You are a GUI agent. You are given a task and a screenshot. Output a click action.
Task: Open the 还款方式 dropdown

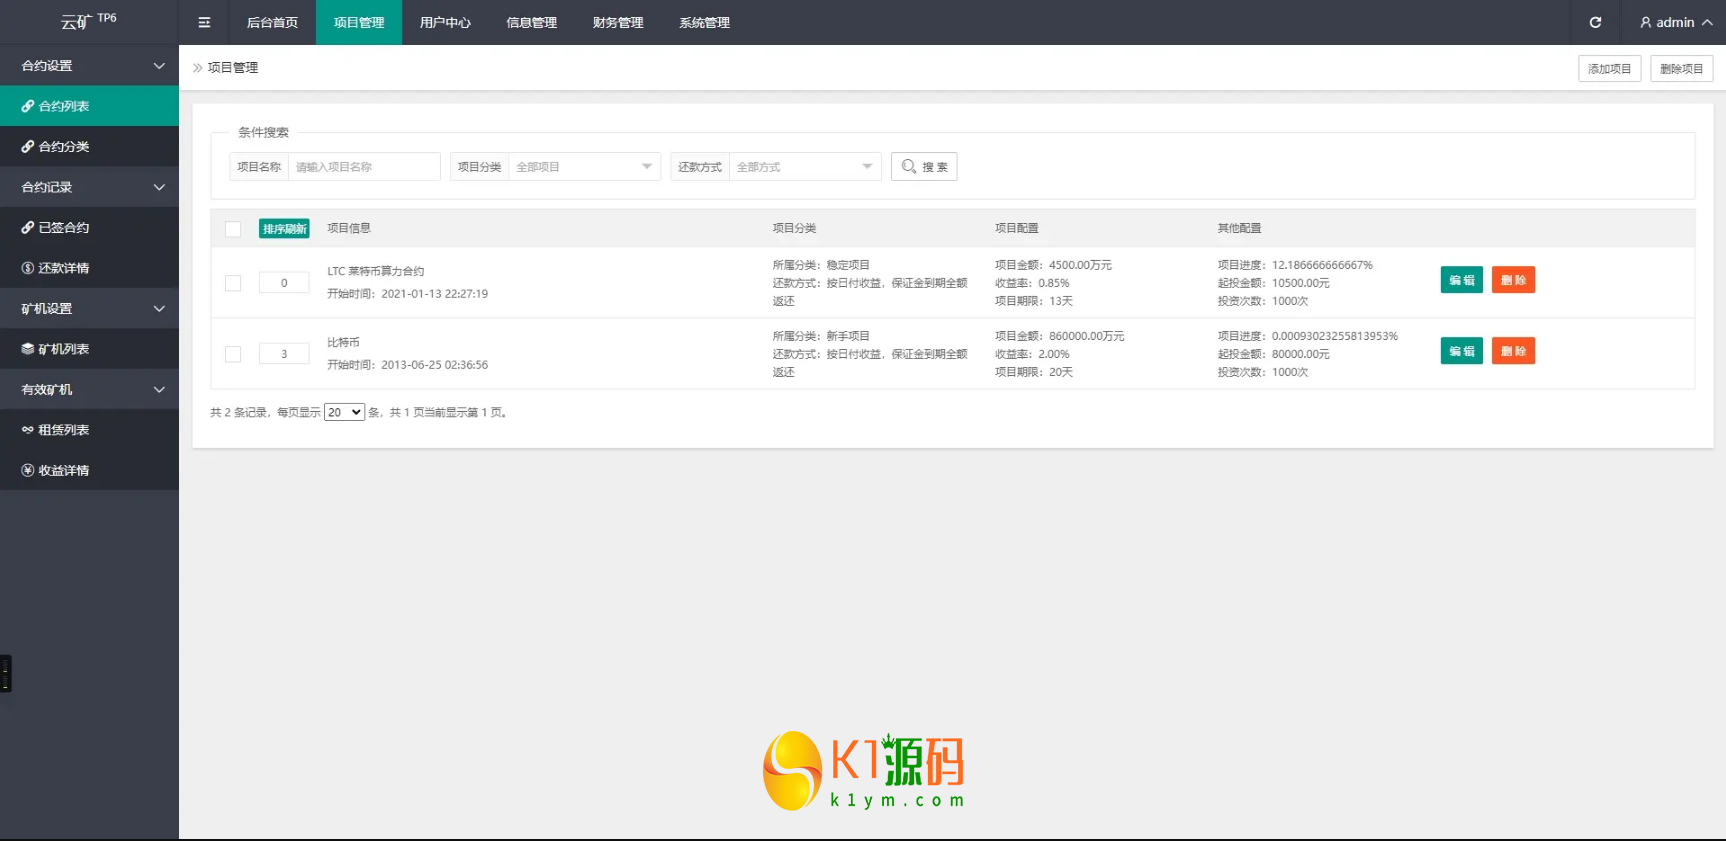[804, 167]
